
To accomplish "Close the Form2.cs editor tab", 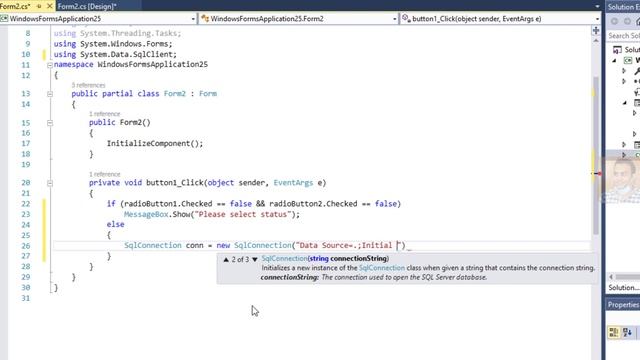I will (x=50, y=6).
